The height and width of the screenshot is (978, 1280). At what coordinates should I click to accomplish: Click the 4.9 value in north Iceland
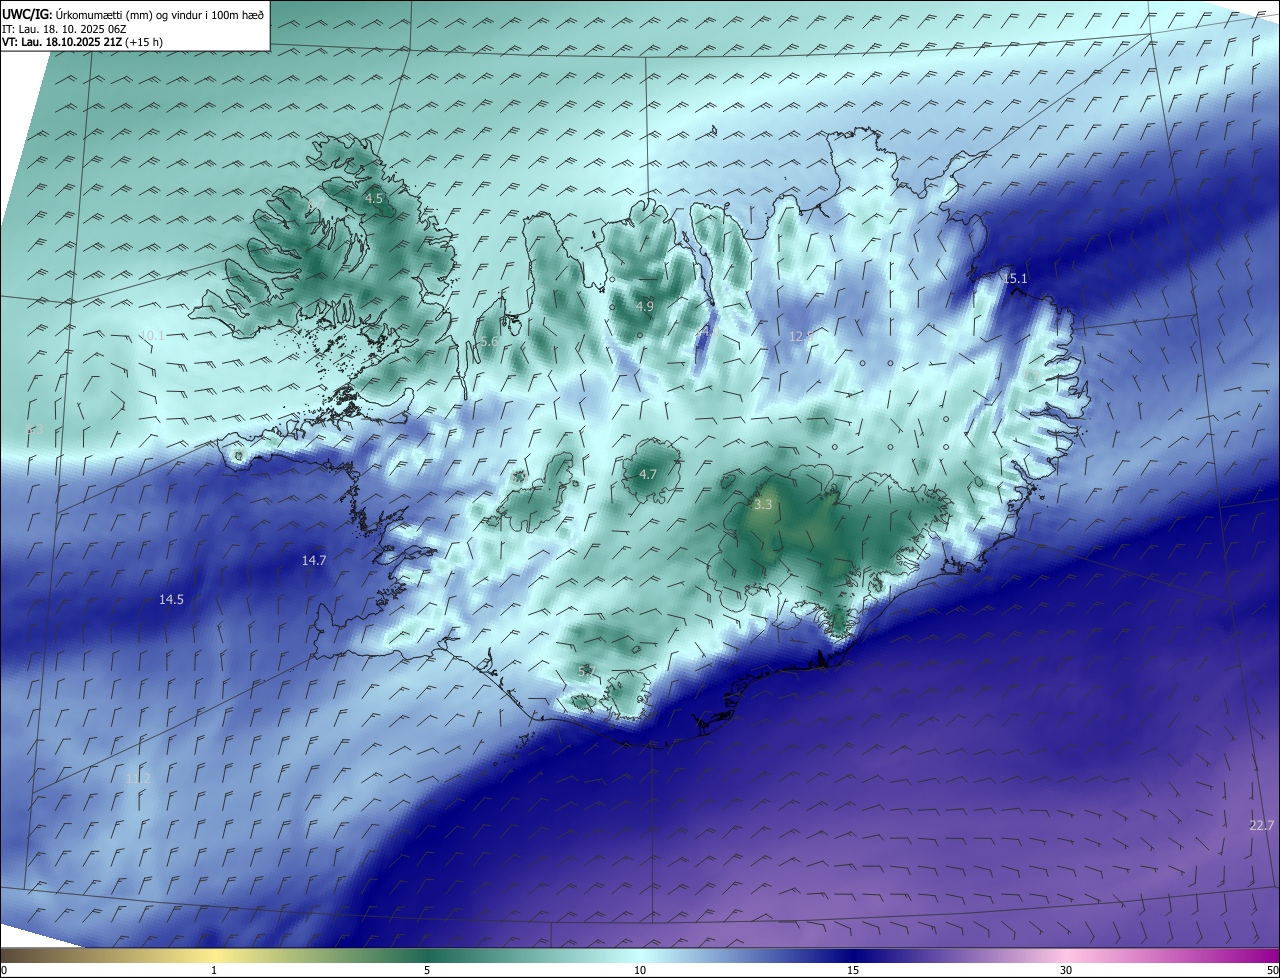pos(645,306)
